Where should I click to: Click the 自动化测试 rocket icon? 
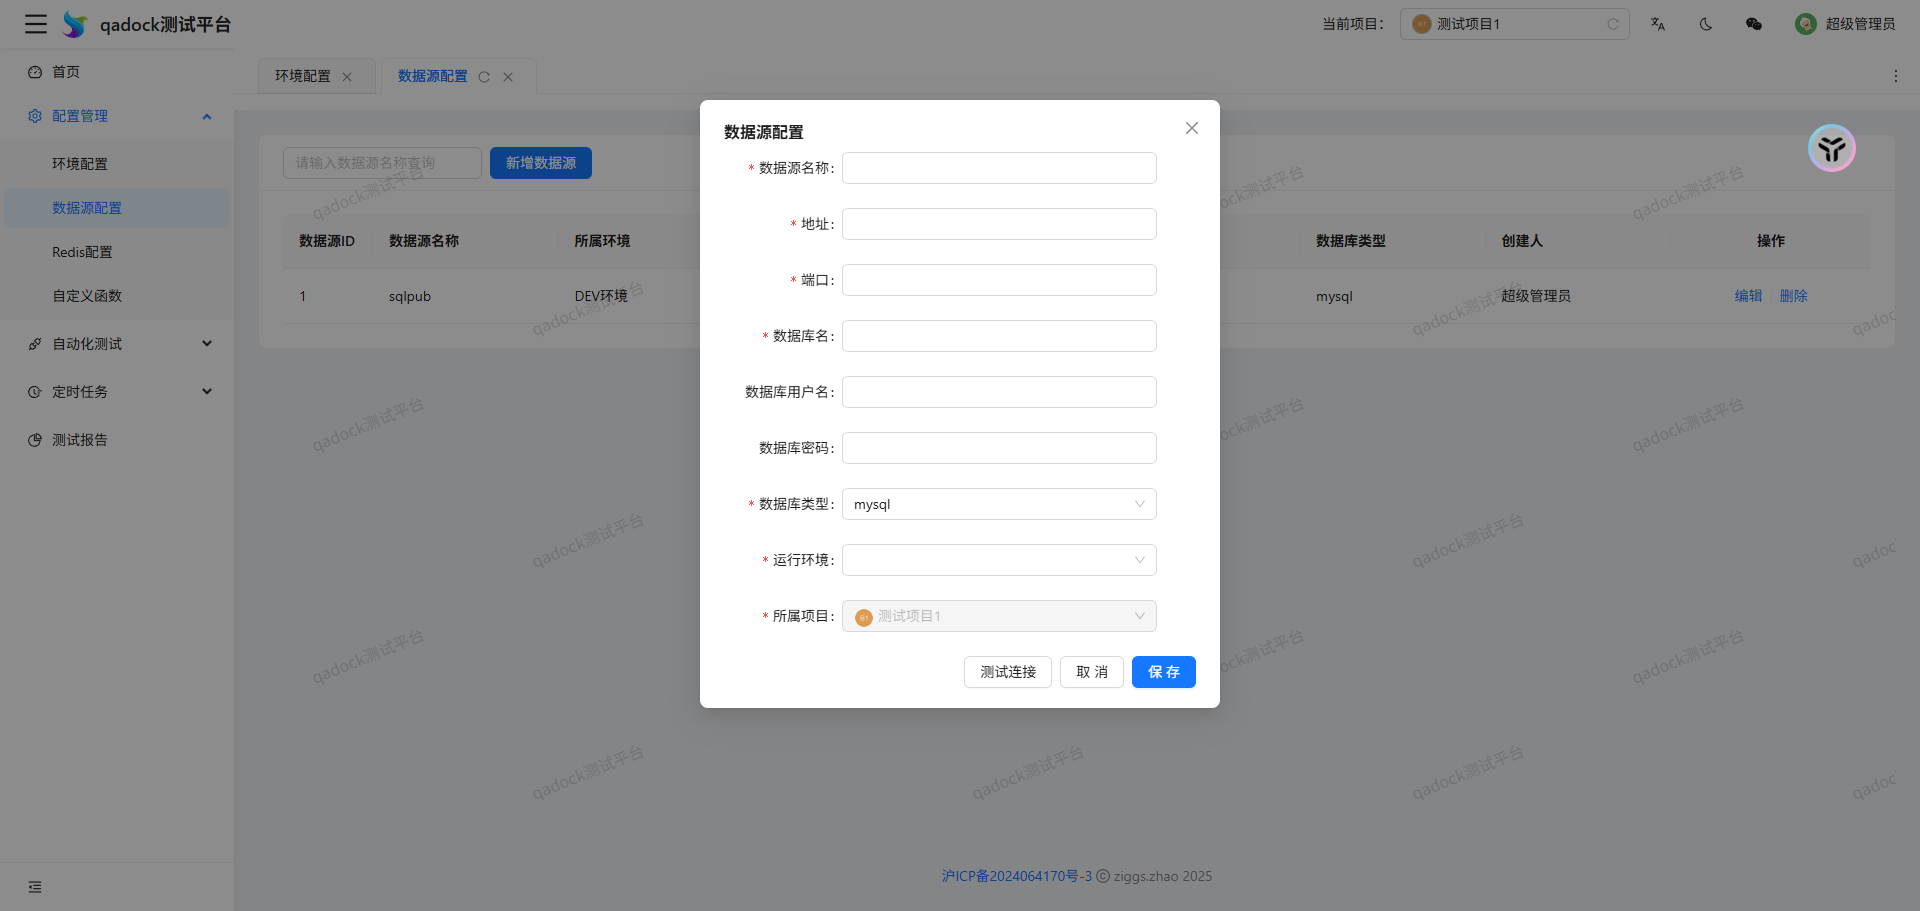coord(35,344)
